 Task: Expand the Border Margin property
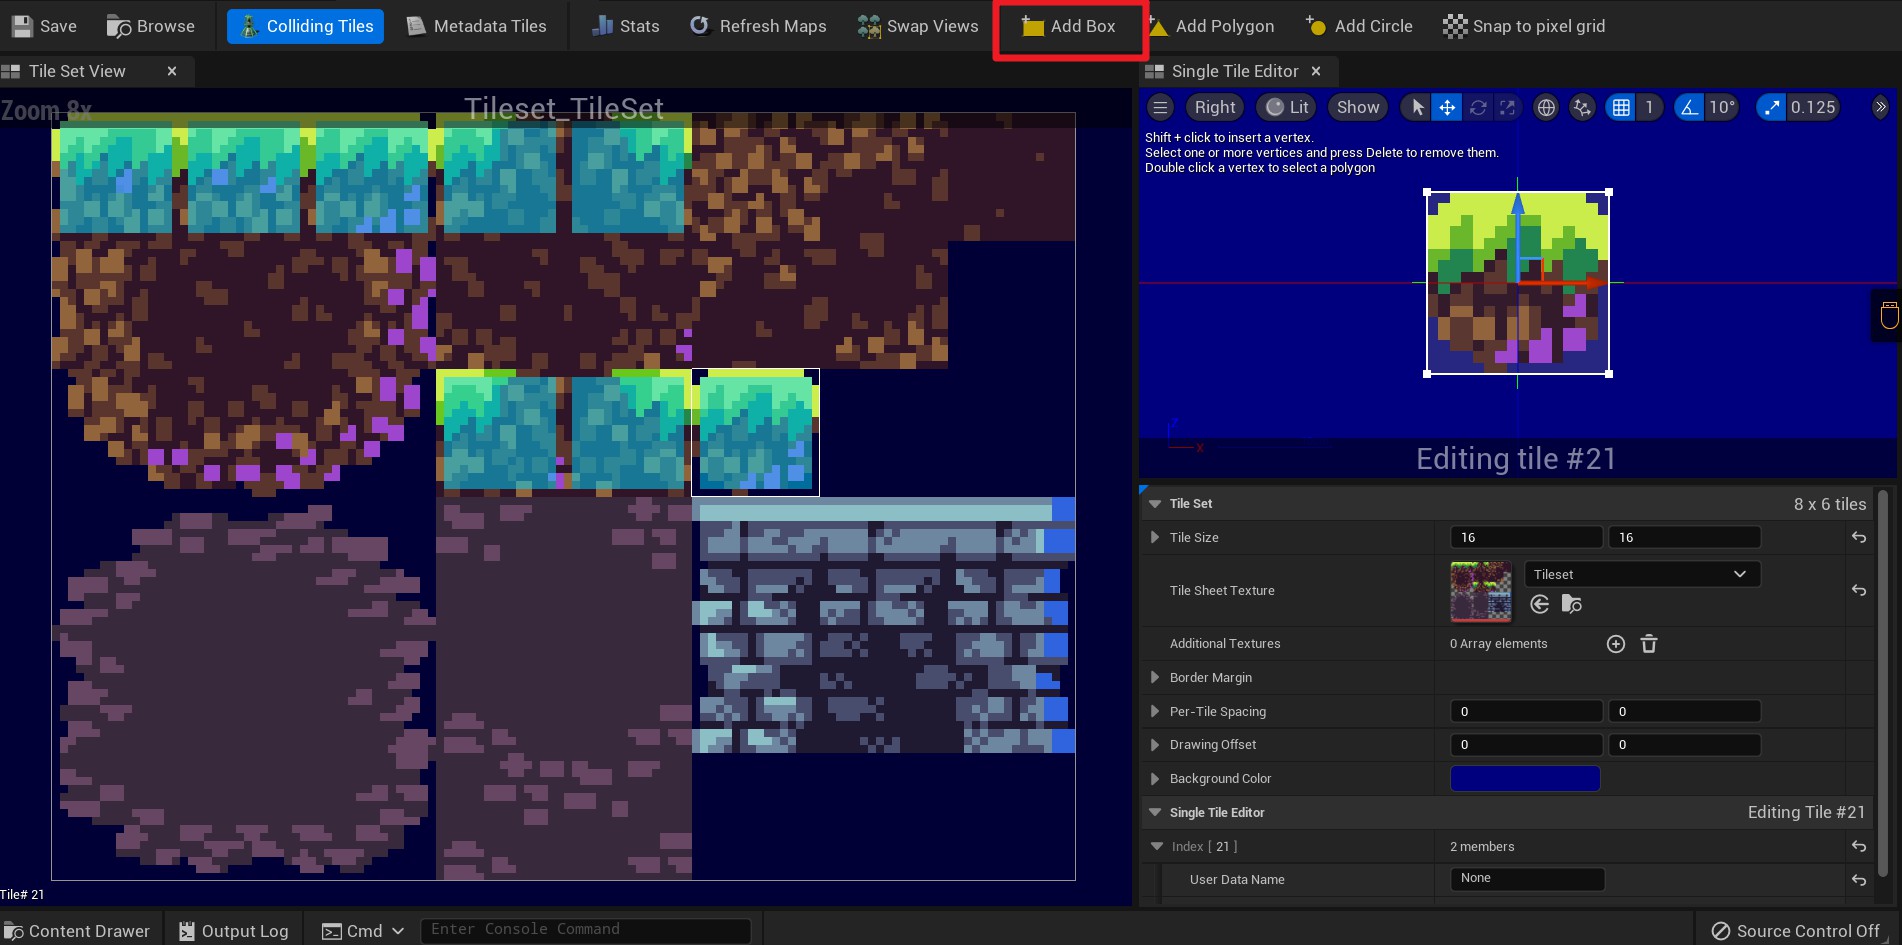click(x=1155, y=677)
